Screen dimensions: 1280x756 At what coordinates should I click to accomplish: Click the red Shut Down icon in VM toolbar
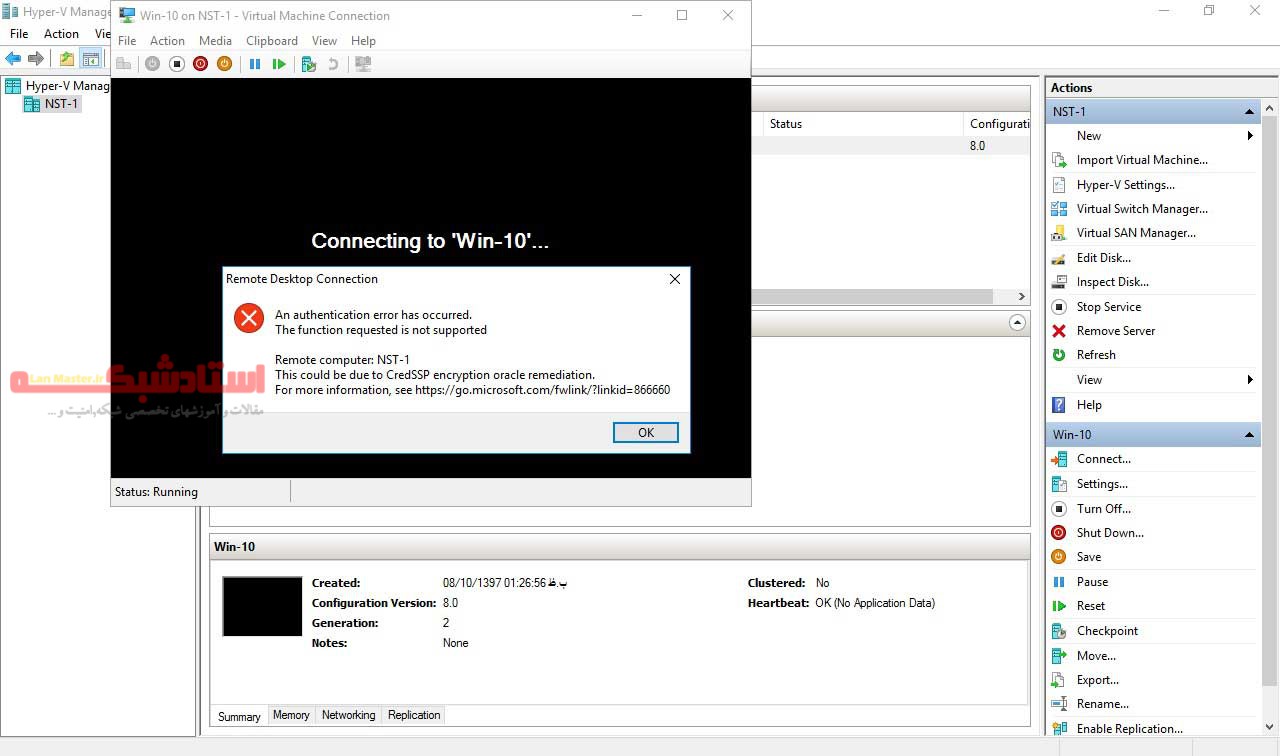200,64
